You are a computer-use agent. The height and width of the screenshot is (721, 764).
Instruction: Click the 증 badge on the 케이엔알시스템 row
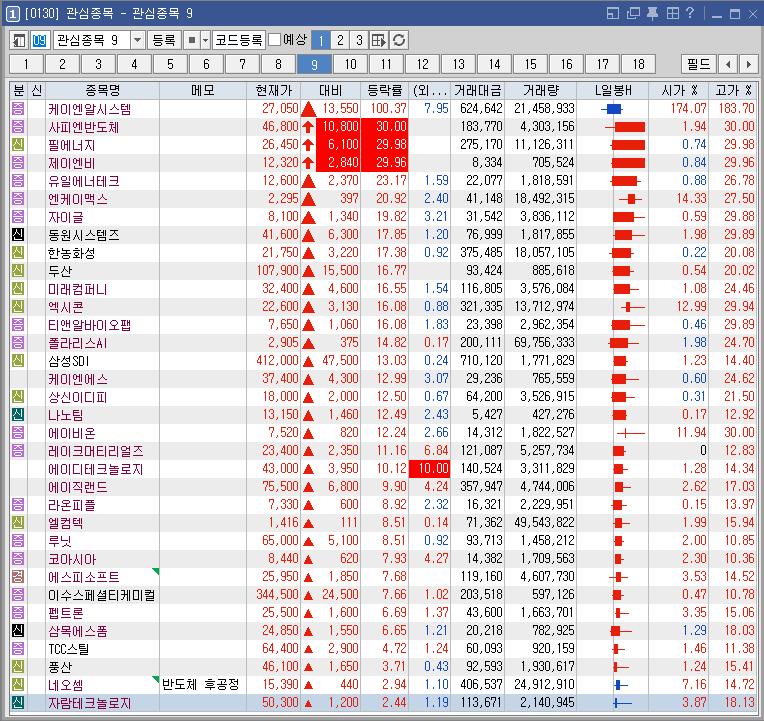coord(18,108)
